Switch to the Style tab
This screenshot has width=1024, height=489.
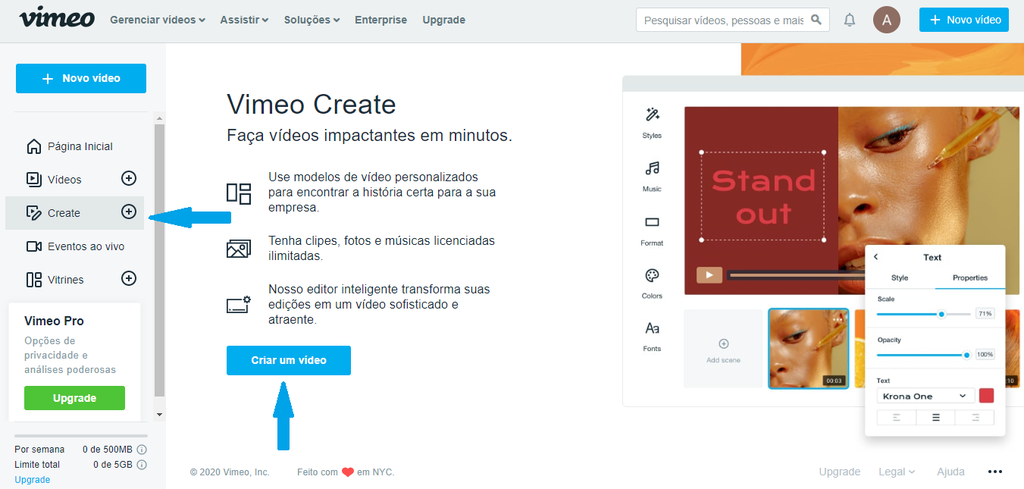900,277
